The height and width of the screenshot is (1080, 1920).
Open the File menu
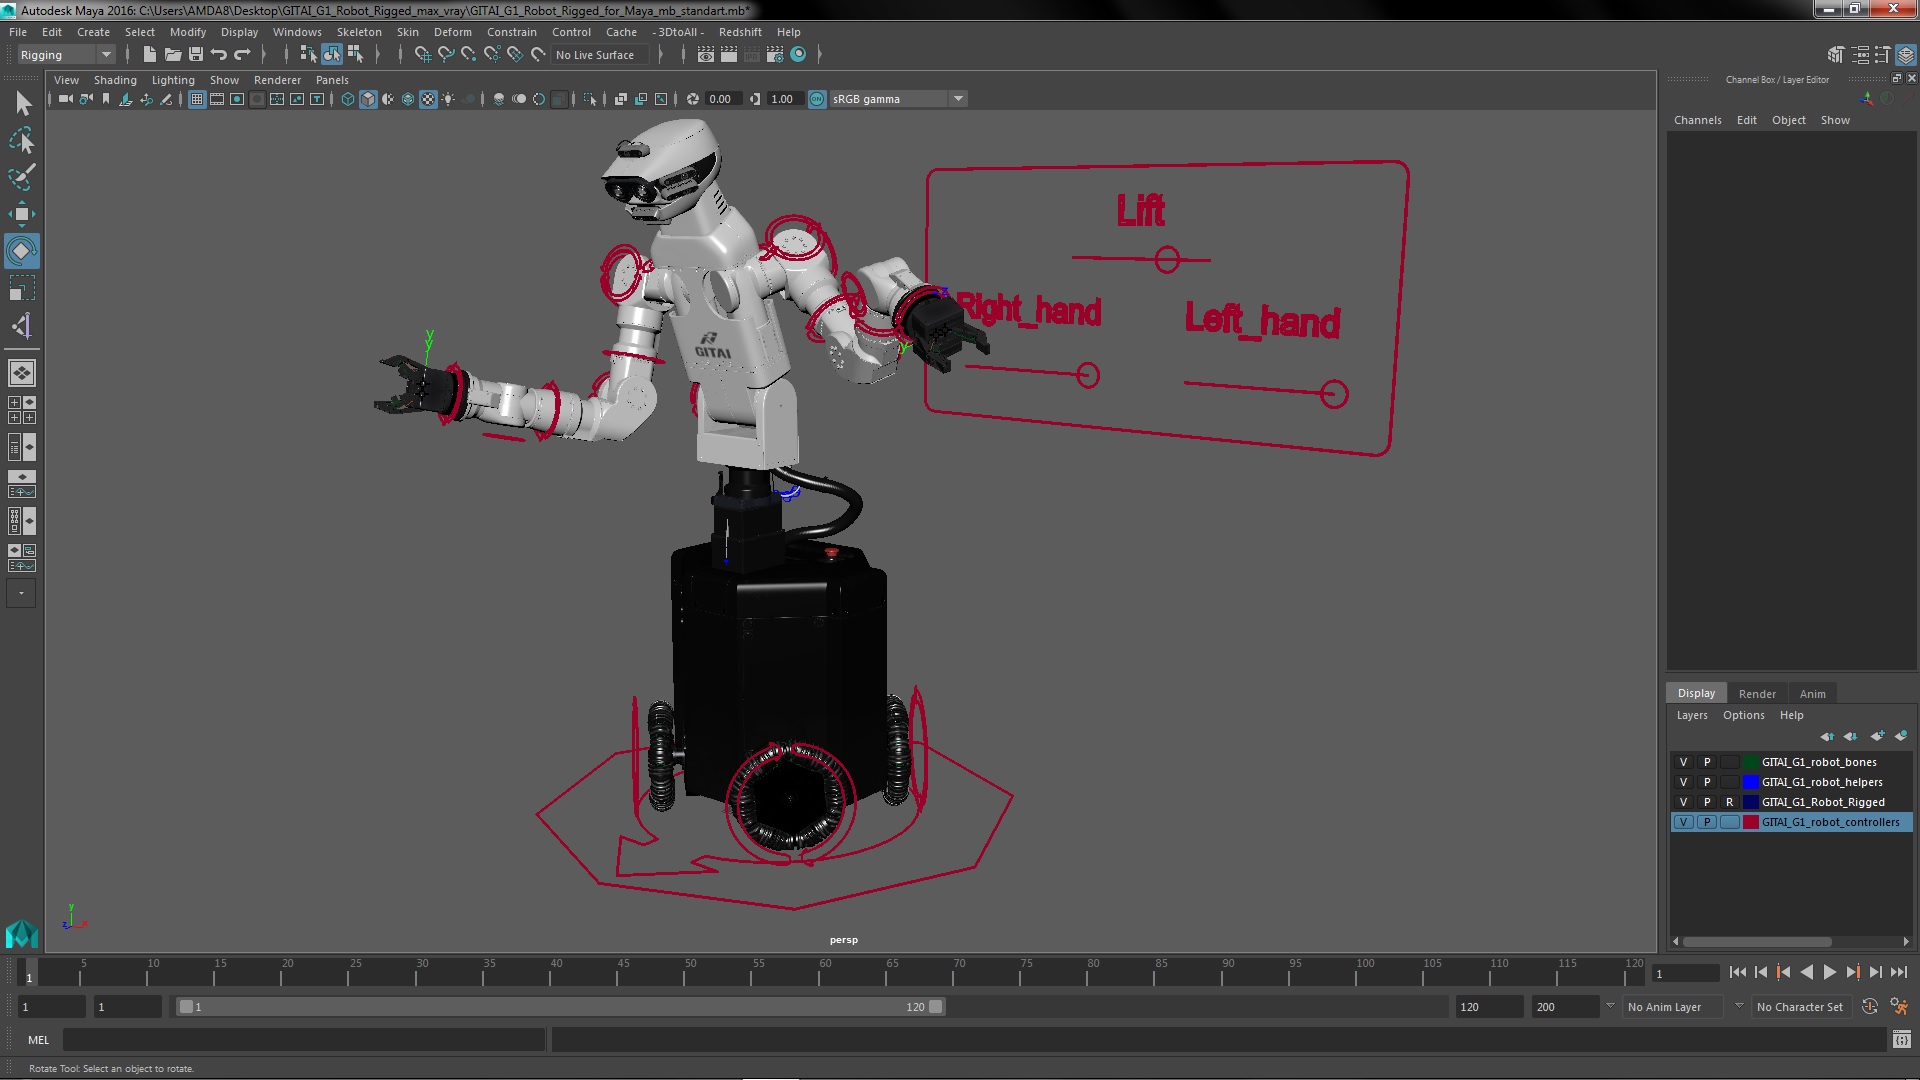[x=18, y=32]
